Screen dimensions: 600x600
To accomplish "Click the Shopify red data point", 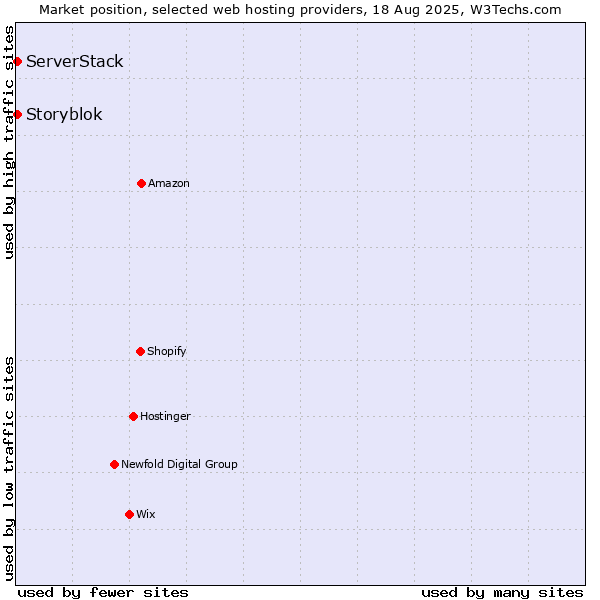I will pyautogui.click(x=140, y=351).
